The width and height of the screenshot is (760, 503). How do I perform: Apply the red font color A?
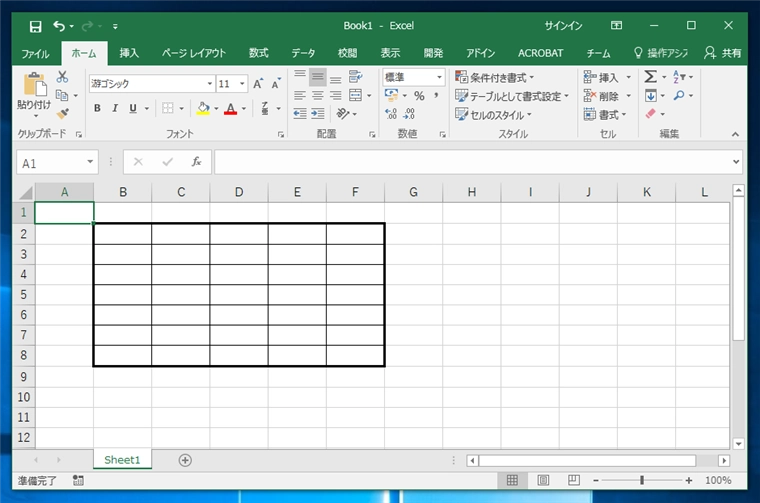[x=231, y=109]
